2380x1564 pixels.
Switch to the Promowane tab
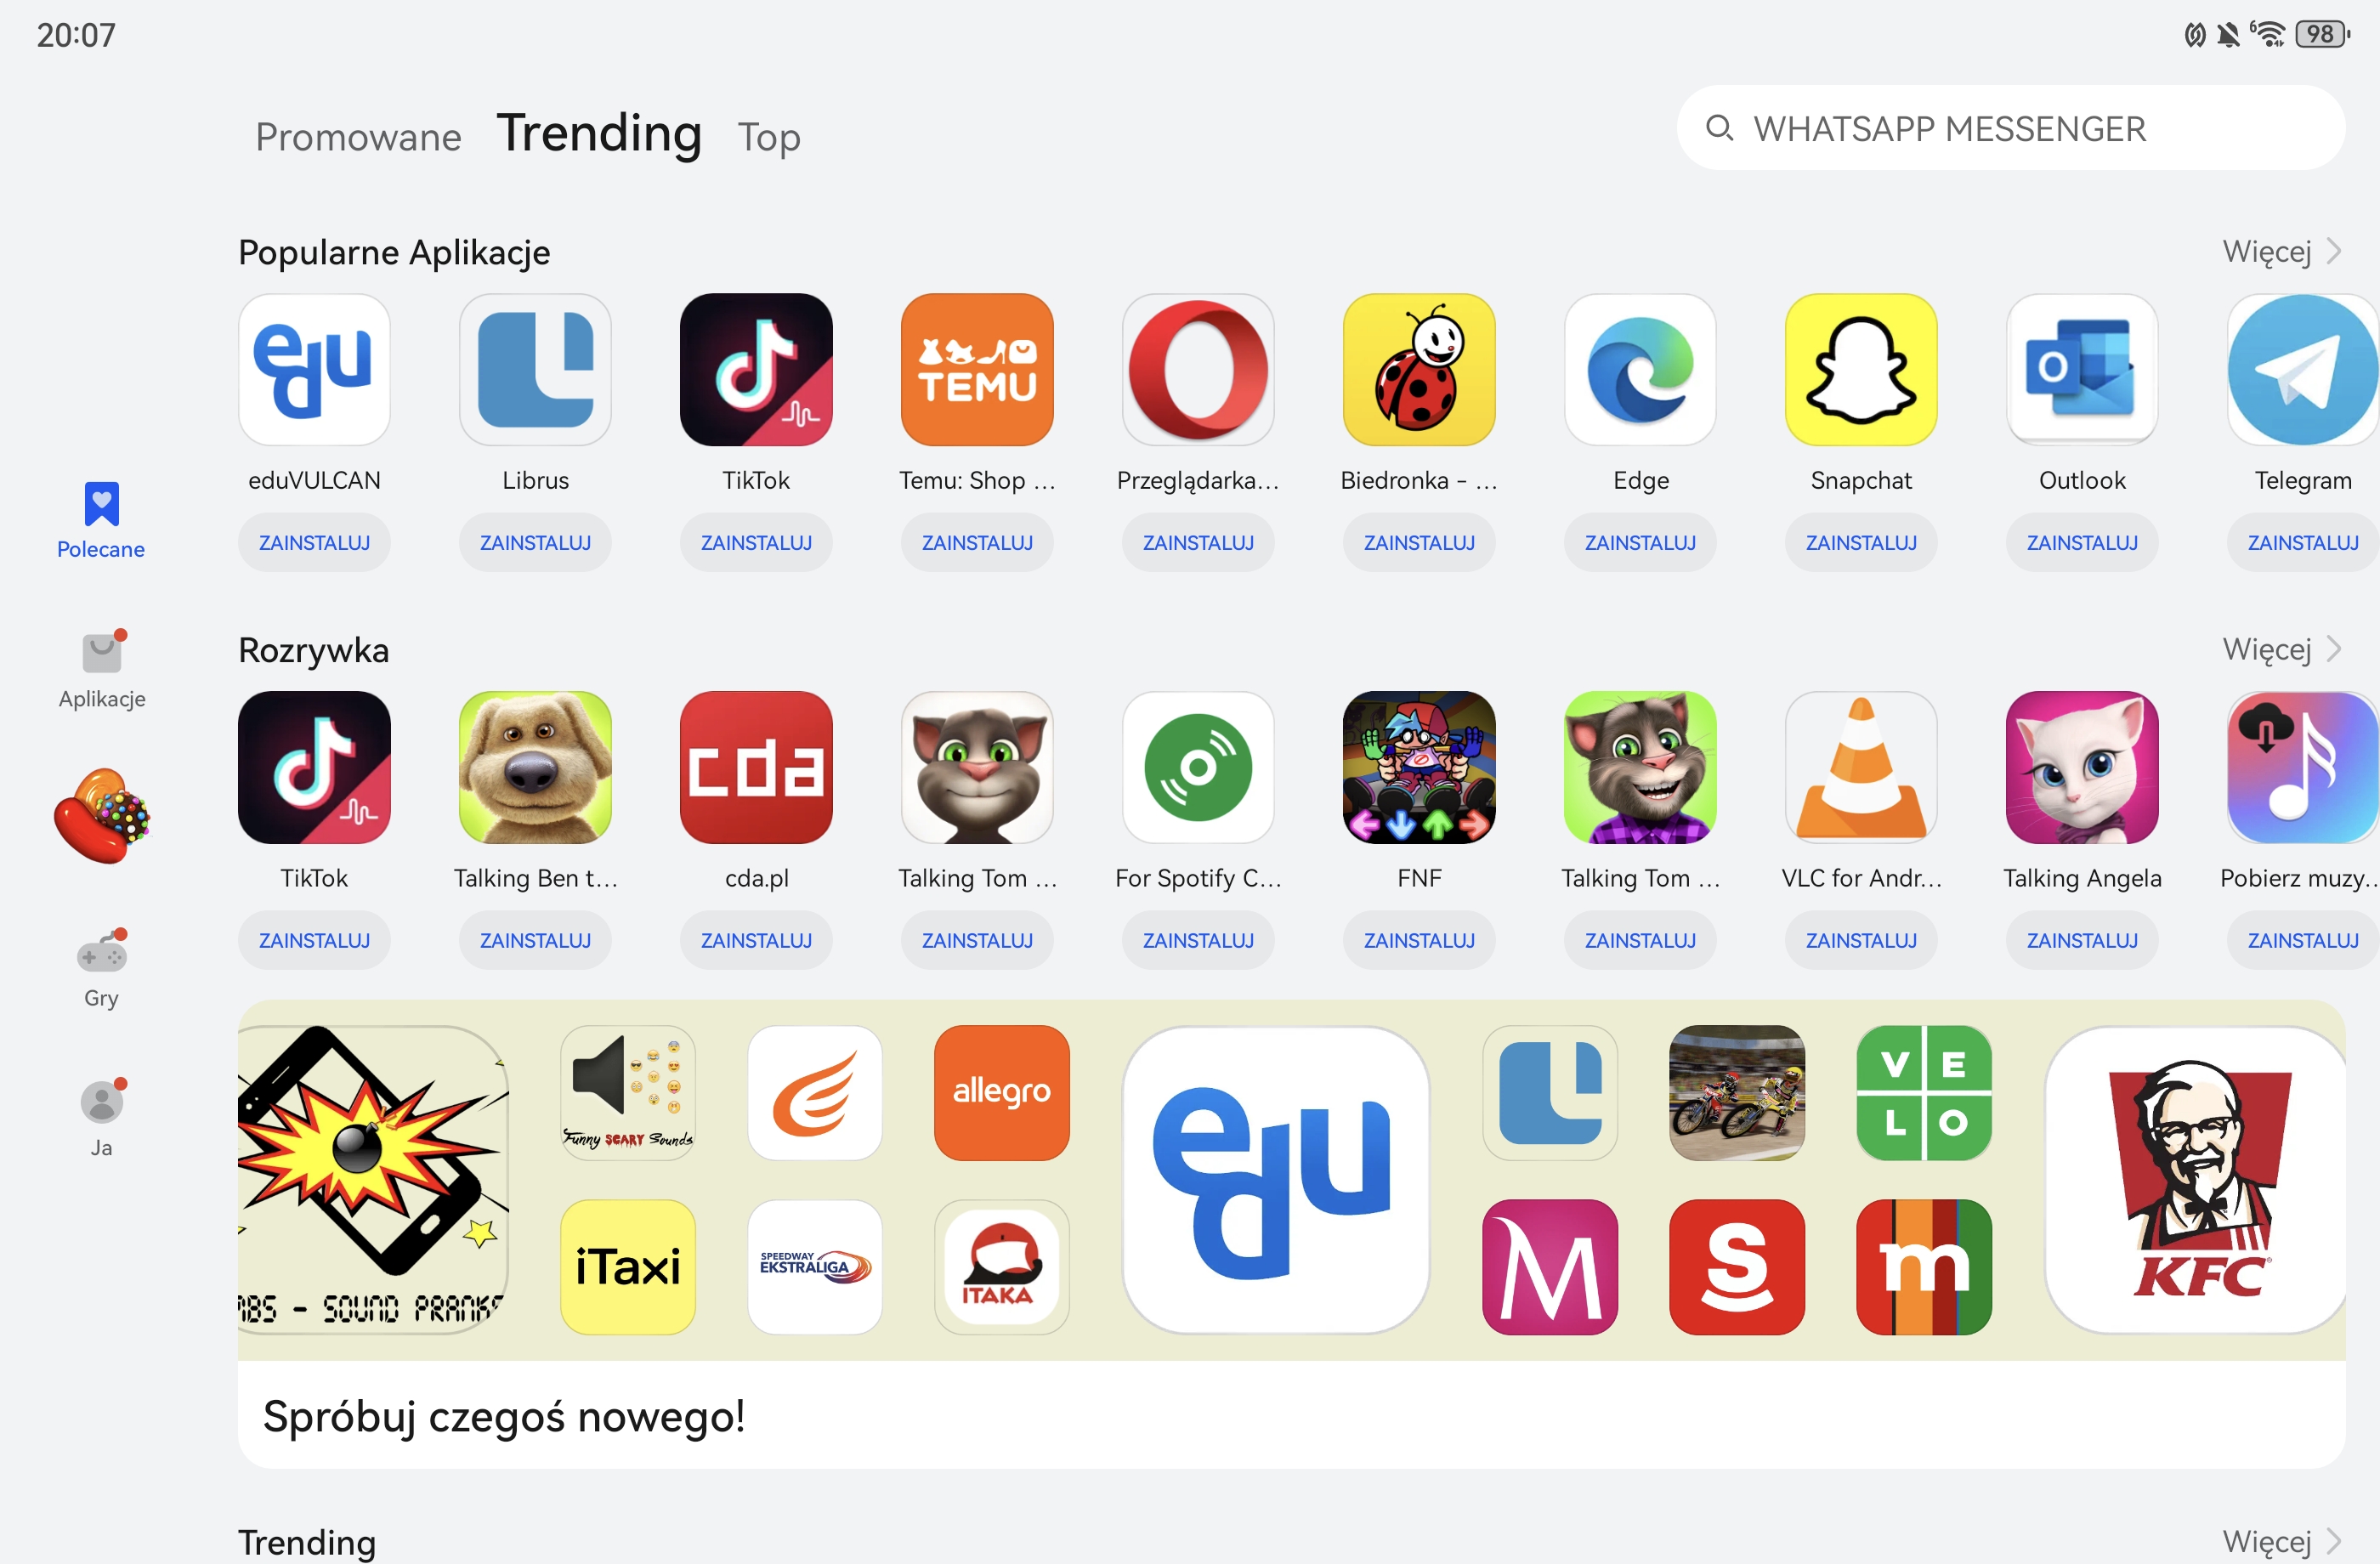point(358,136)
